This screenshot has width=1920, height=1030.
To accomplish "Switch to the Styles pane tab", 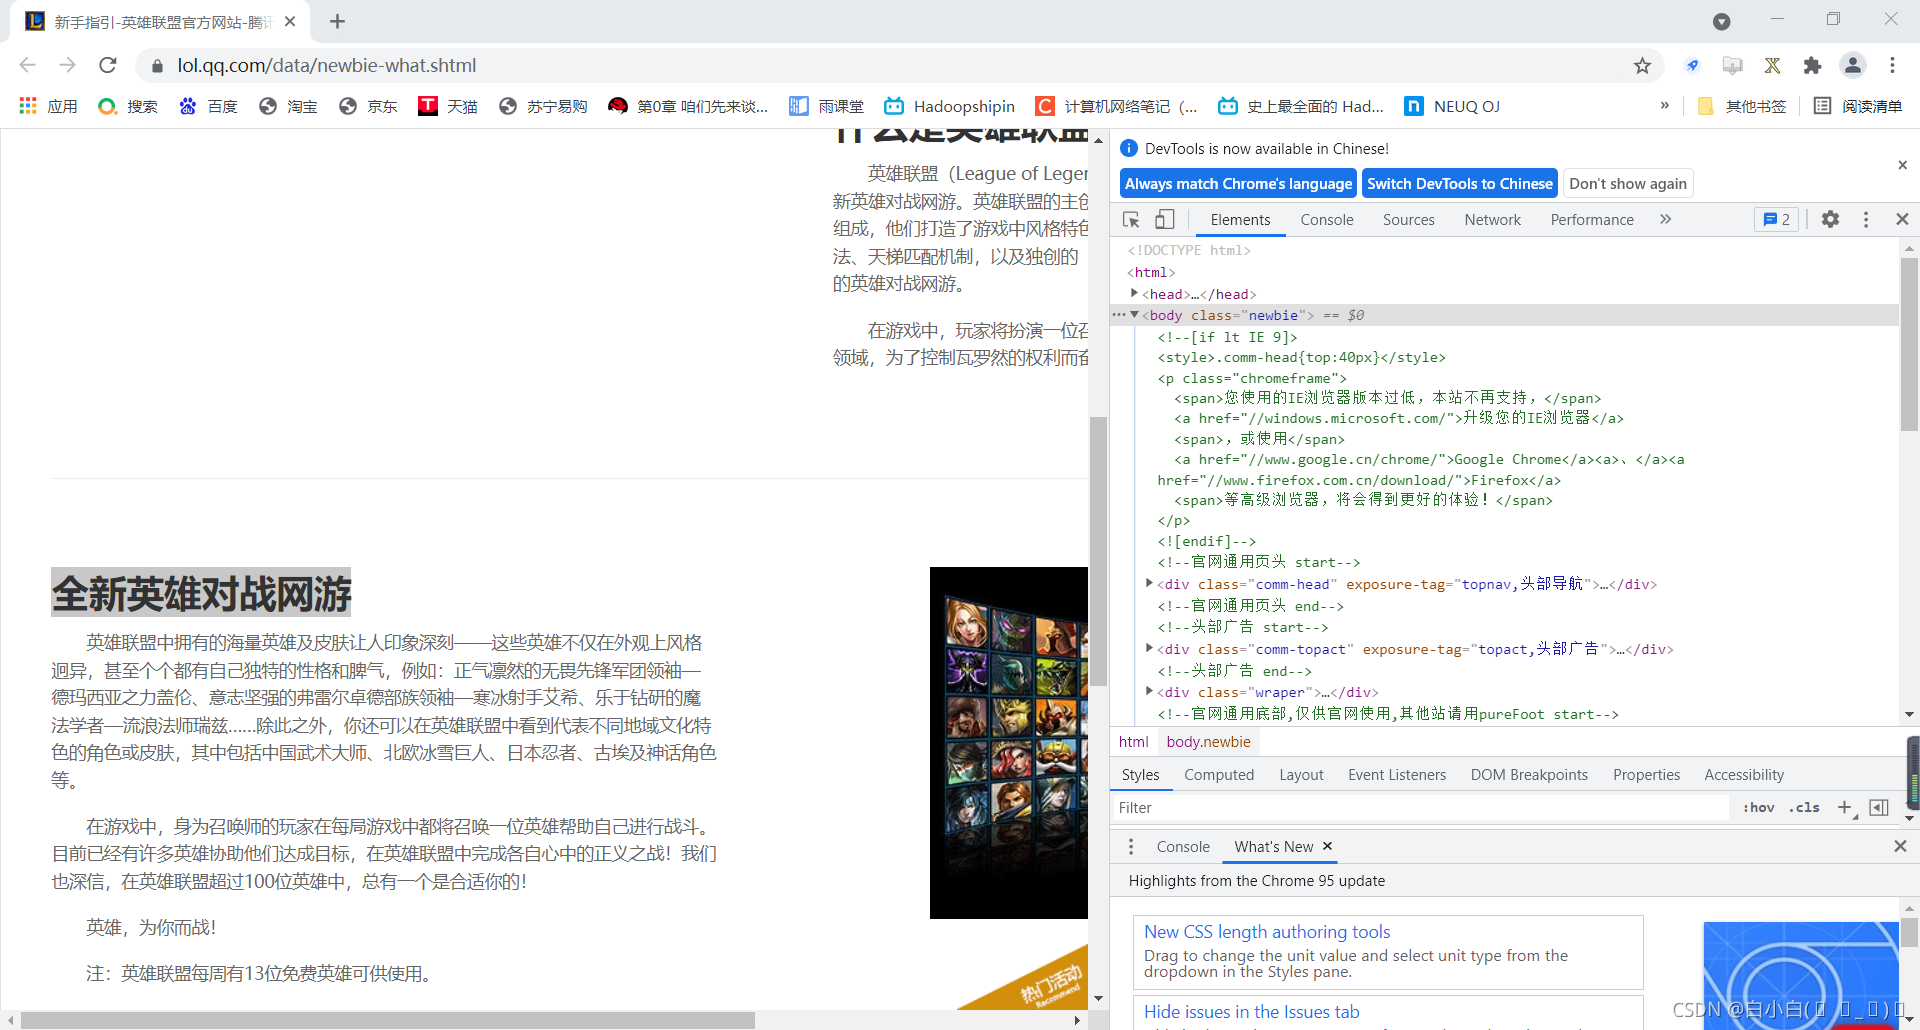I will (x=1140, y=775).
